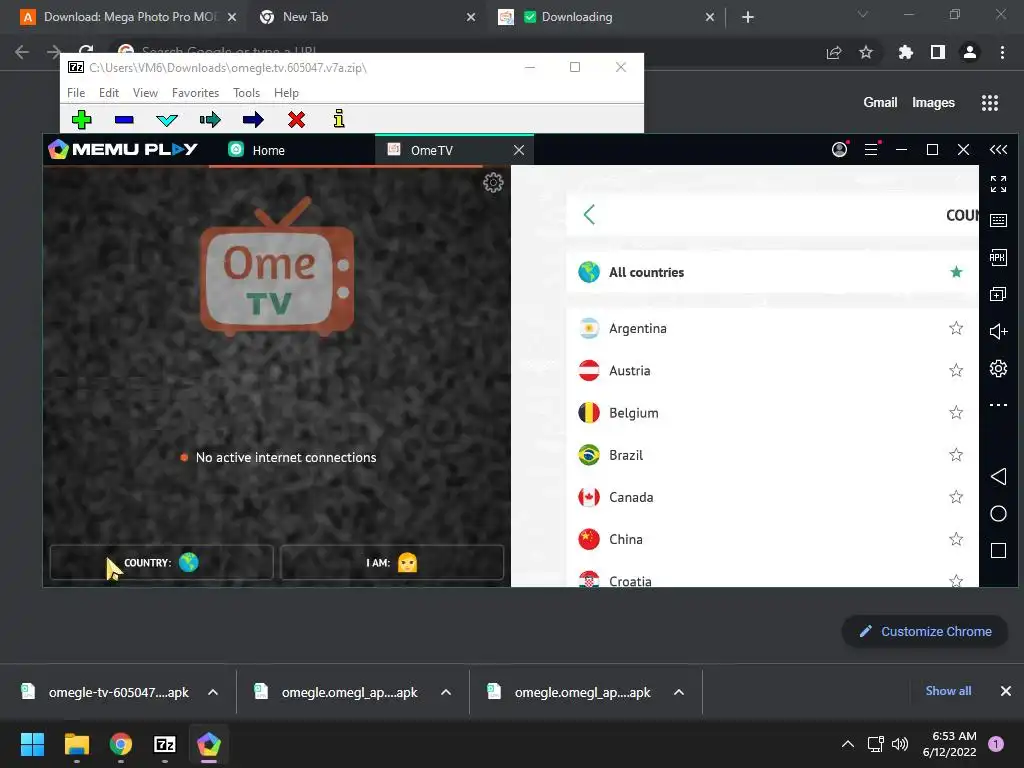
Task: Open the I AM gender selector
Action: [392, 562]
